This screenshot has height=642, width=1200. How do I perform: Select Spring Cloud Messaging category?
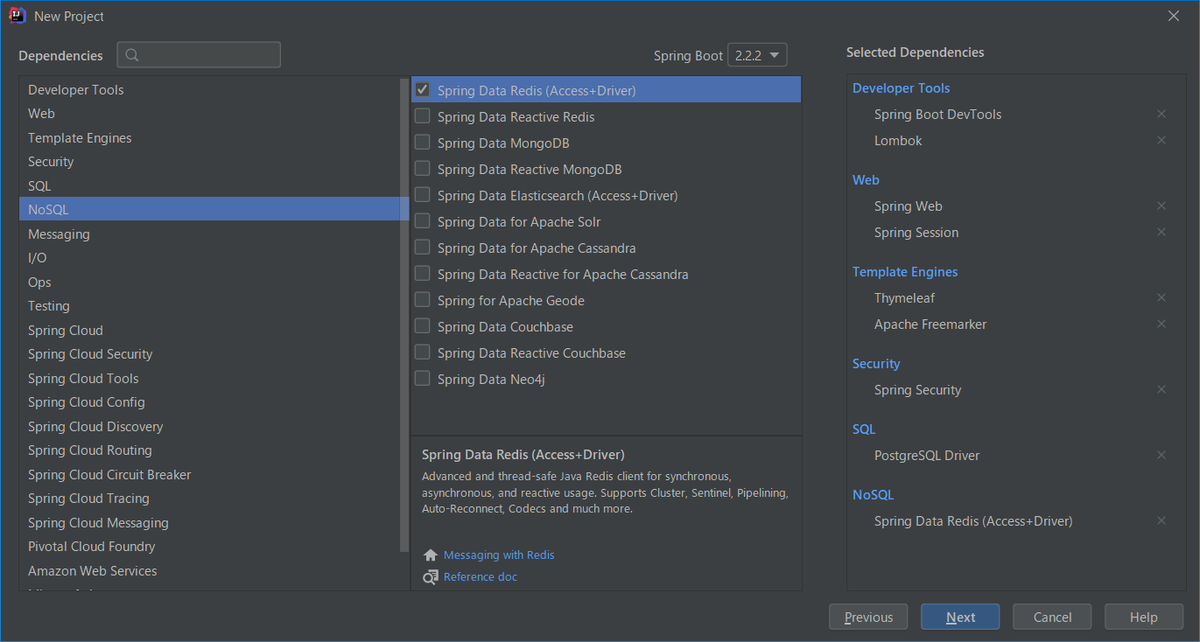coord(209,522)
